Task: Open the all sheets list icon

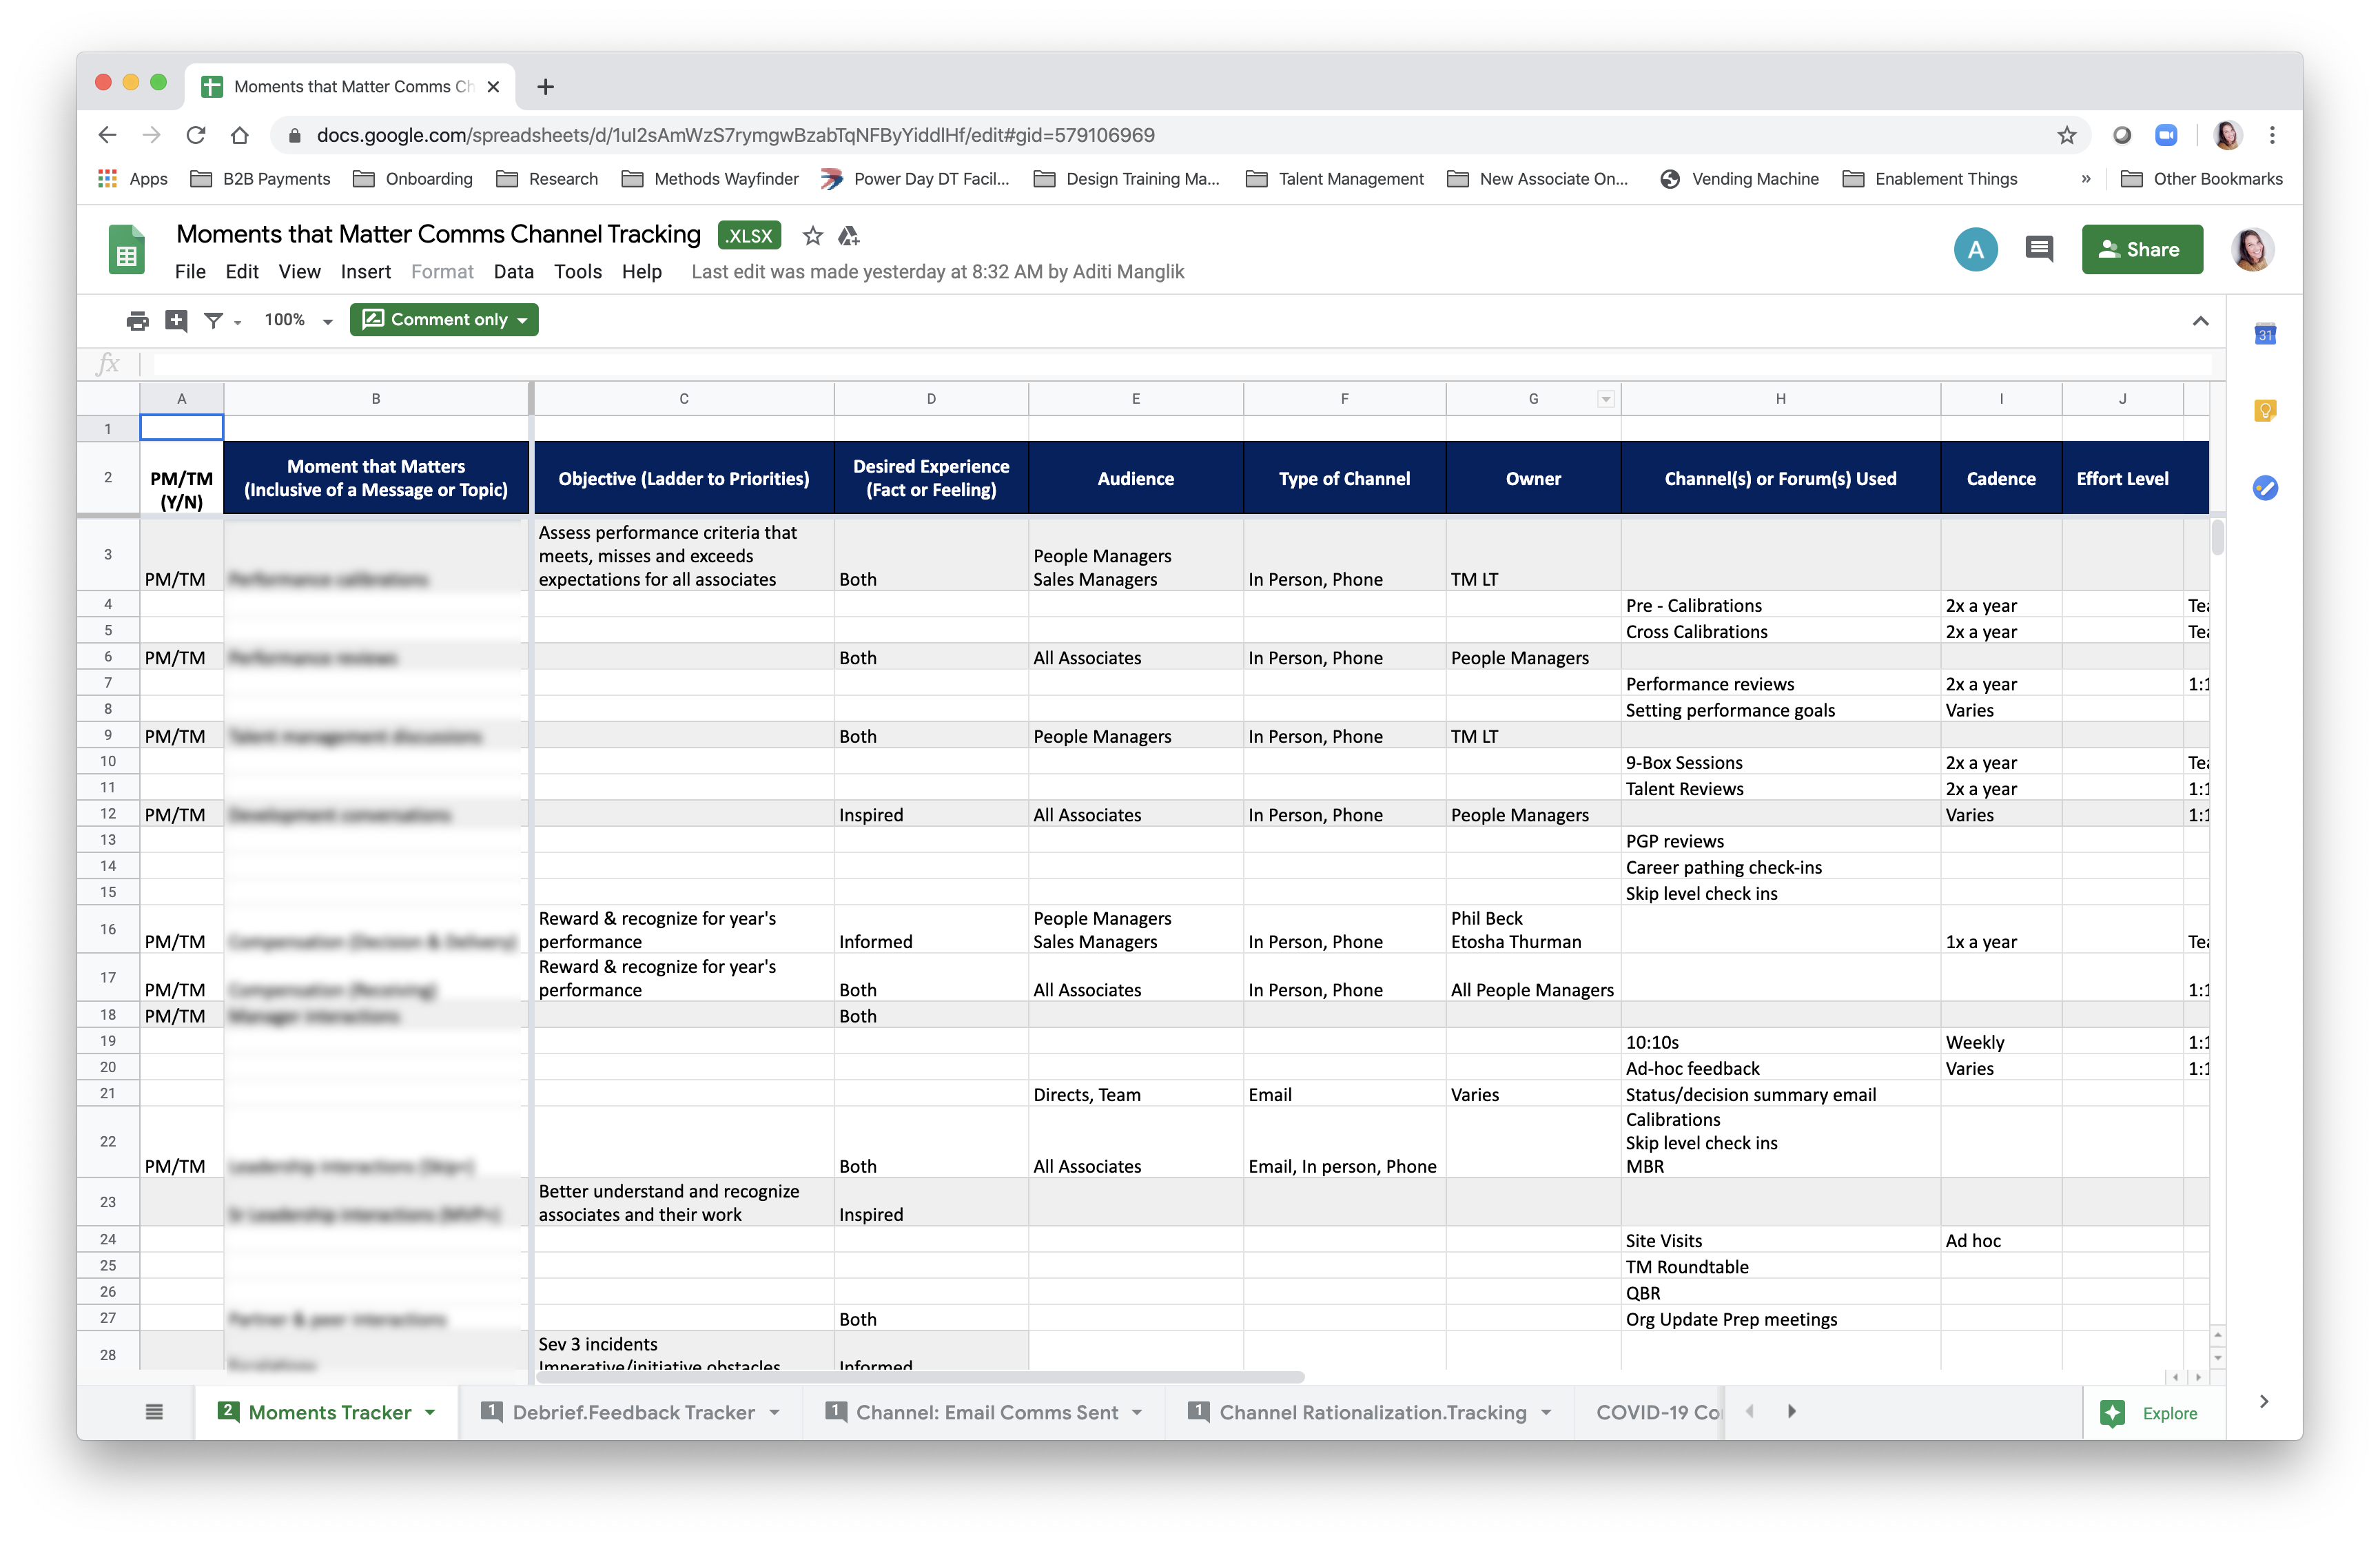Action: coord(154,1412)
